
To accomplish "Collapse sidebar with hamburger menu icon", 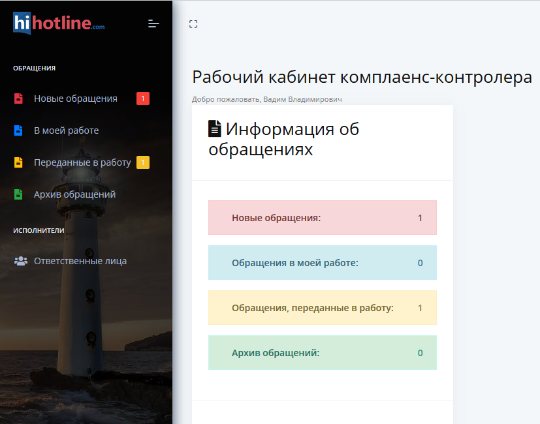I will coord(153,24).
